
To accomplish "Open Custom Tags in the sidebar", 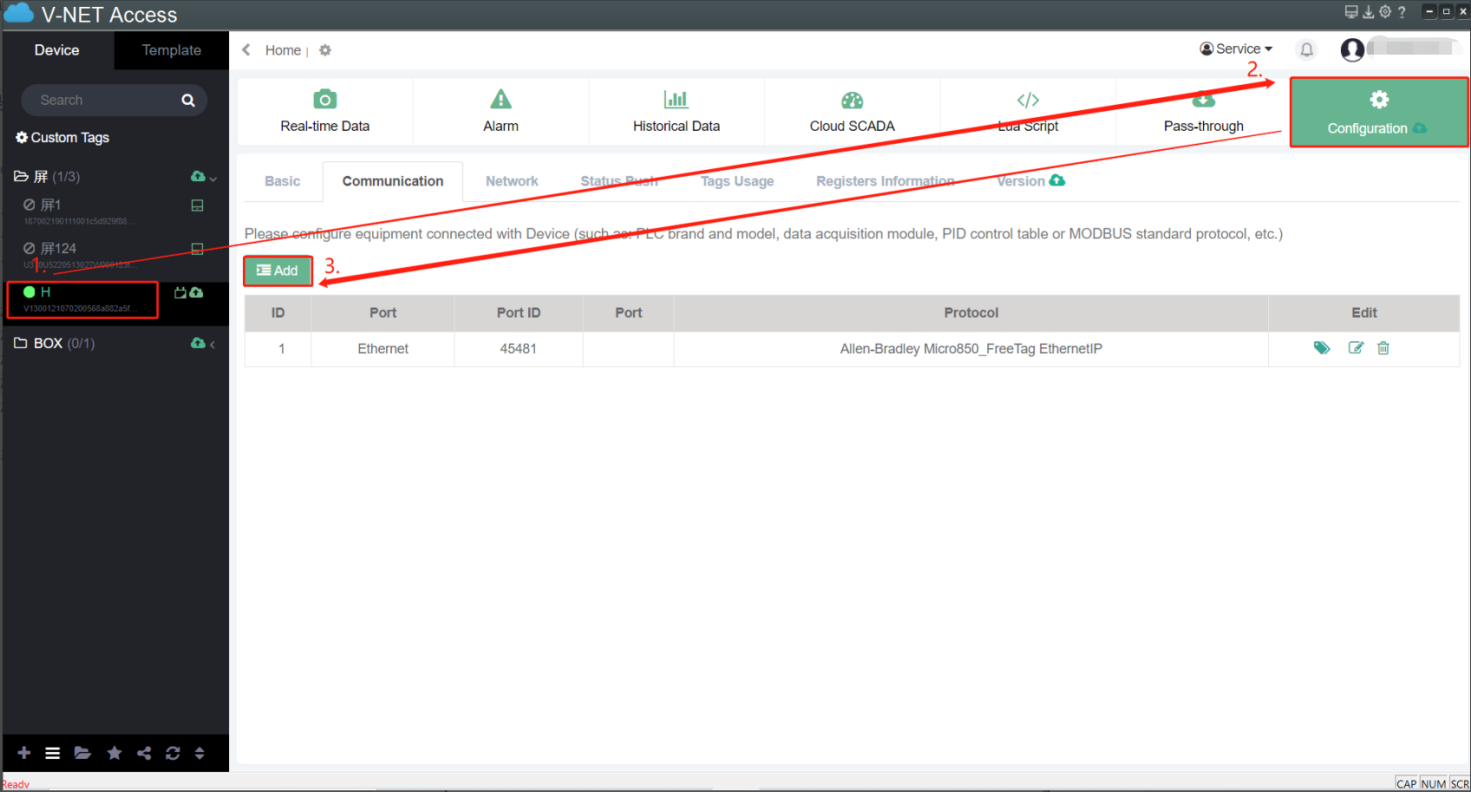I will (62, 138).
